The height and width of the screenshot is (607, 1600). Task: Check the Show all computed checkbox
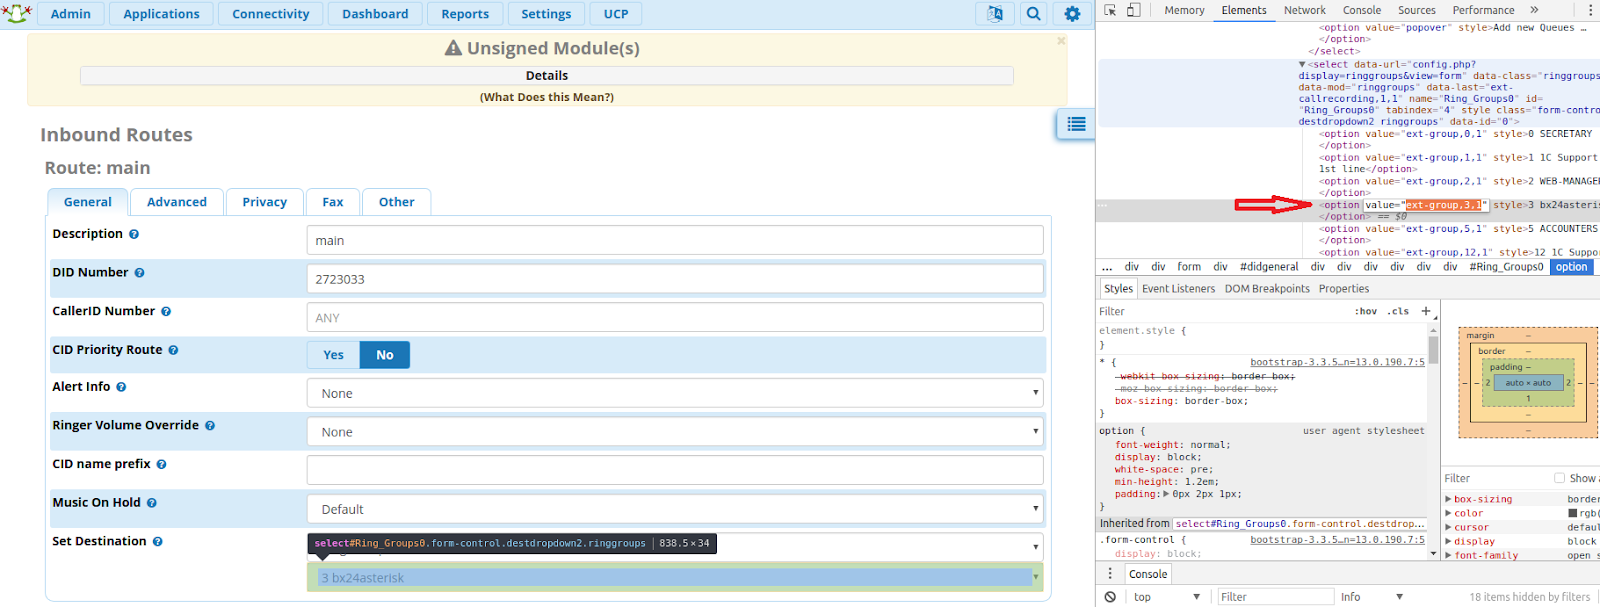coord(1559,478)
